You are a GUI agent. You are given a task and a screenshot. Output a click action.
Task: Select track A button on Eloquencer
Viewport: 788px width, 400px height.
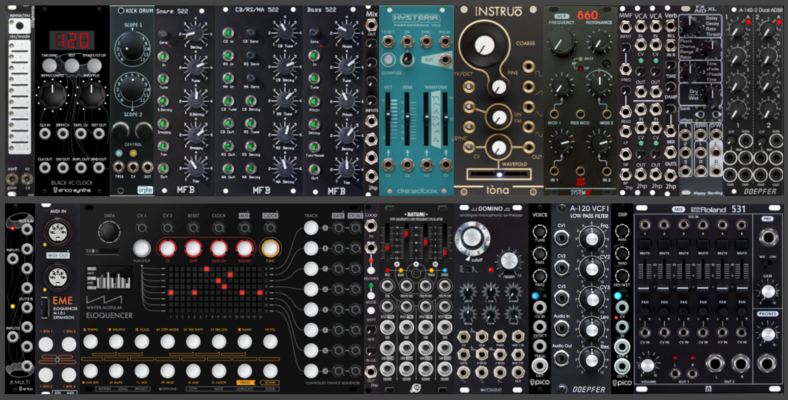click(311, 228)
